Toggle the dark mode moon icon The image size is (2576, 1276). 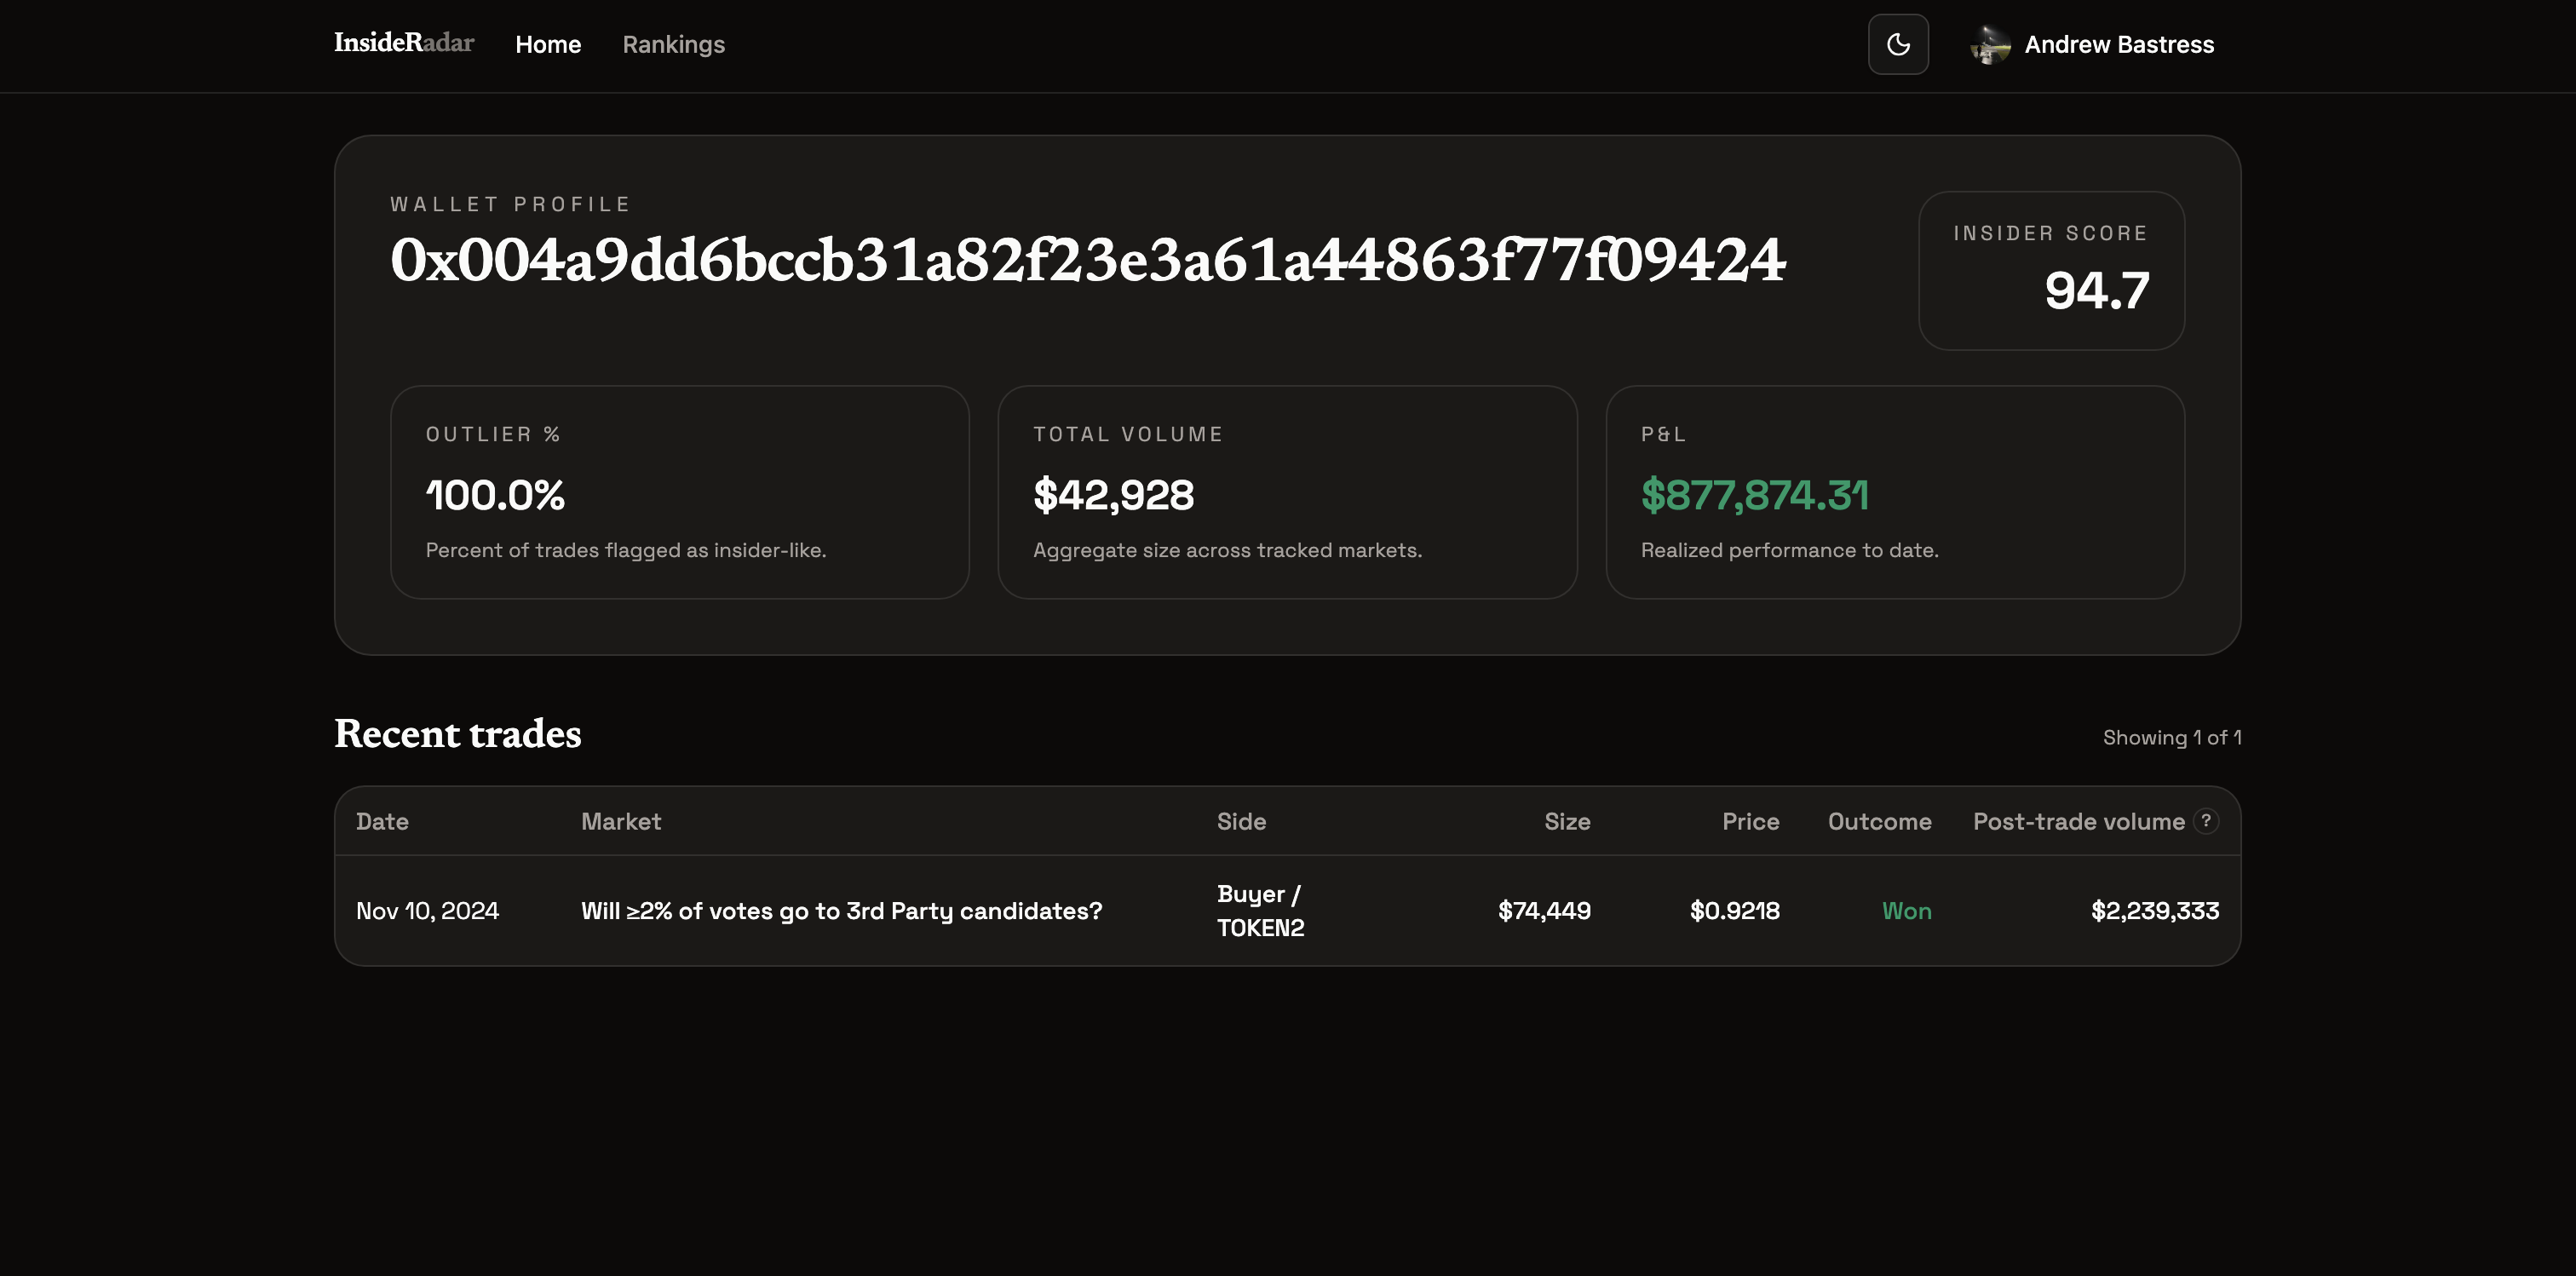click(1897, 44)
